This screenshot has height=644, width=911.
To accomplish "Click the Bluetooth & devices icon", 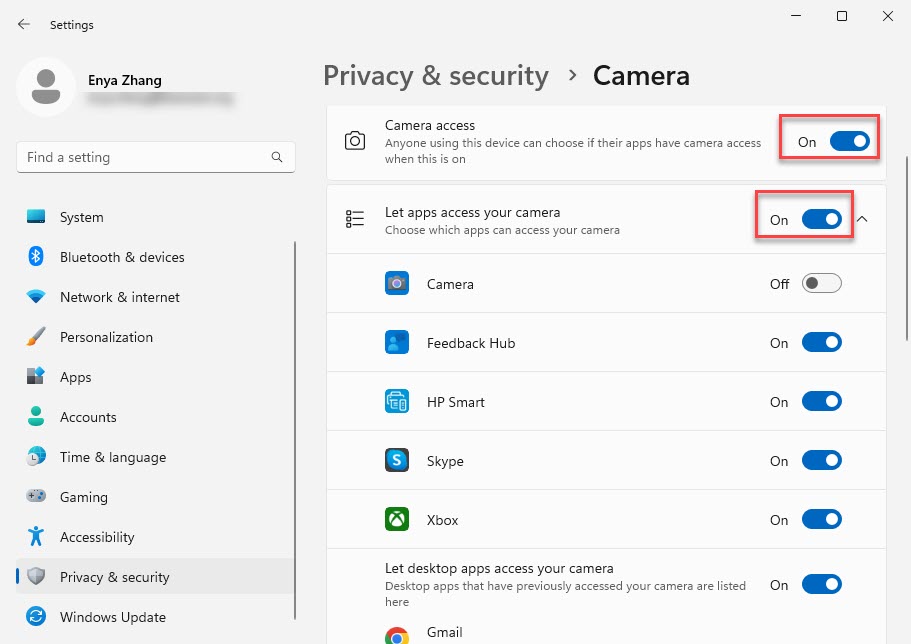I will click(36, 257).
